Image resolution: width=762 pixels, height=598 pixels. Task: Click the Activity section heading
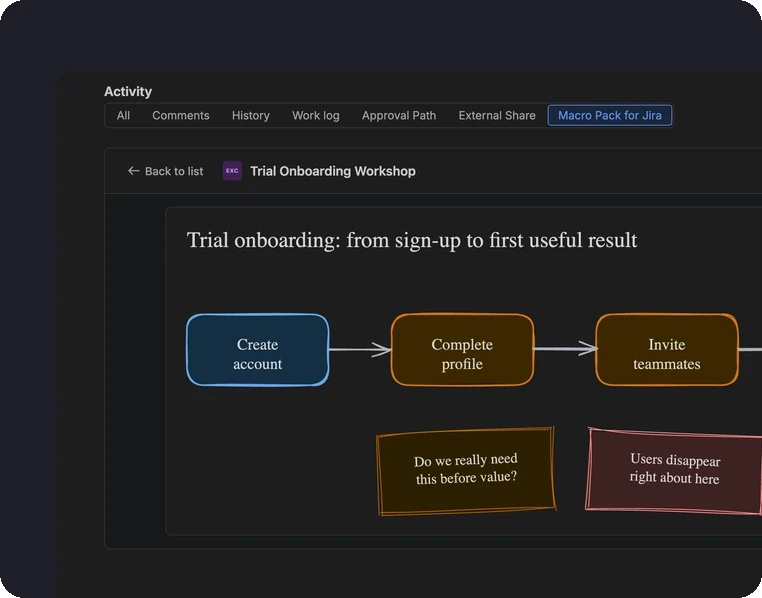coord(128,91)
